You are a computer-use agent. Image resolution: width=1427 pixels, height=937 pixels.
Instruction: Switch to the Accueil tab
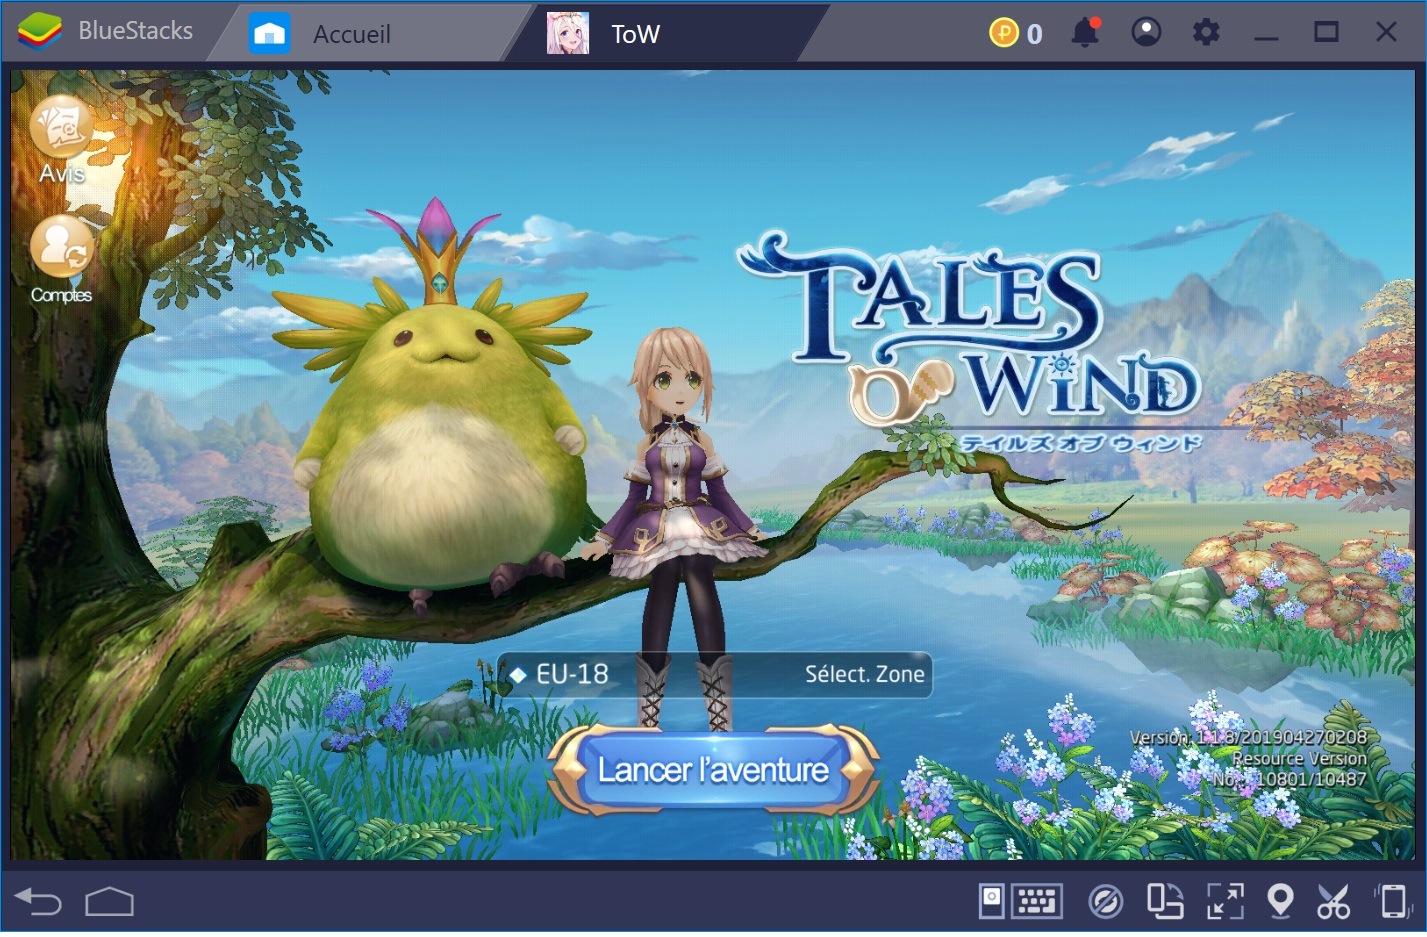click(x=351, y=34)
